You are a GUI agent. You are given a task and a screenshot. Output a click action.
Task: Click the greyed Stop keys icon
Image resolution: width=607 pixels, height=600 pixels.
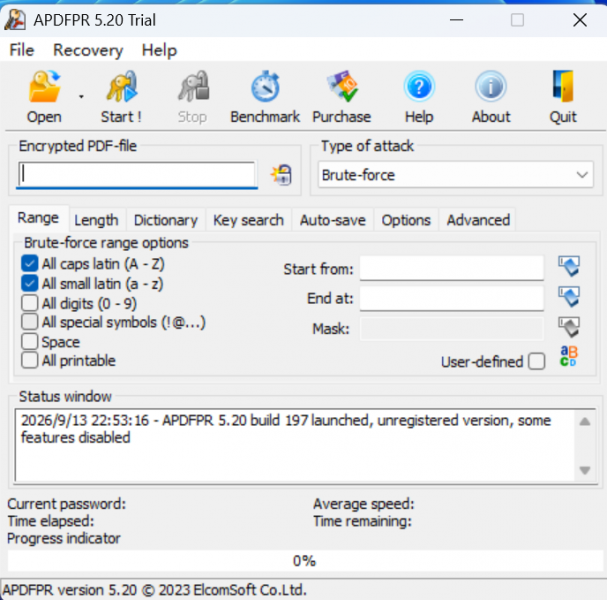193,87
